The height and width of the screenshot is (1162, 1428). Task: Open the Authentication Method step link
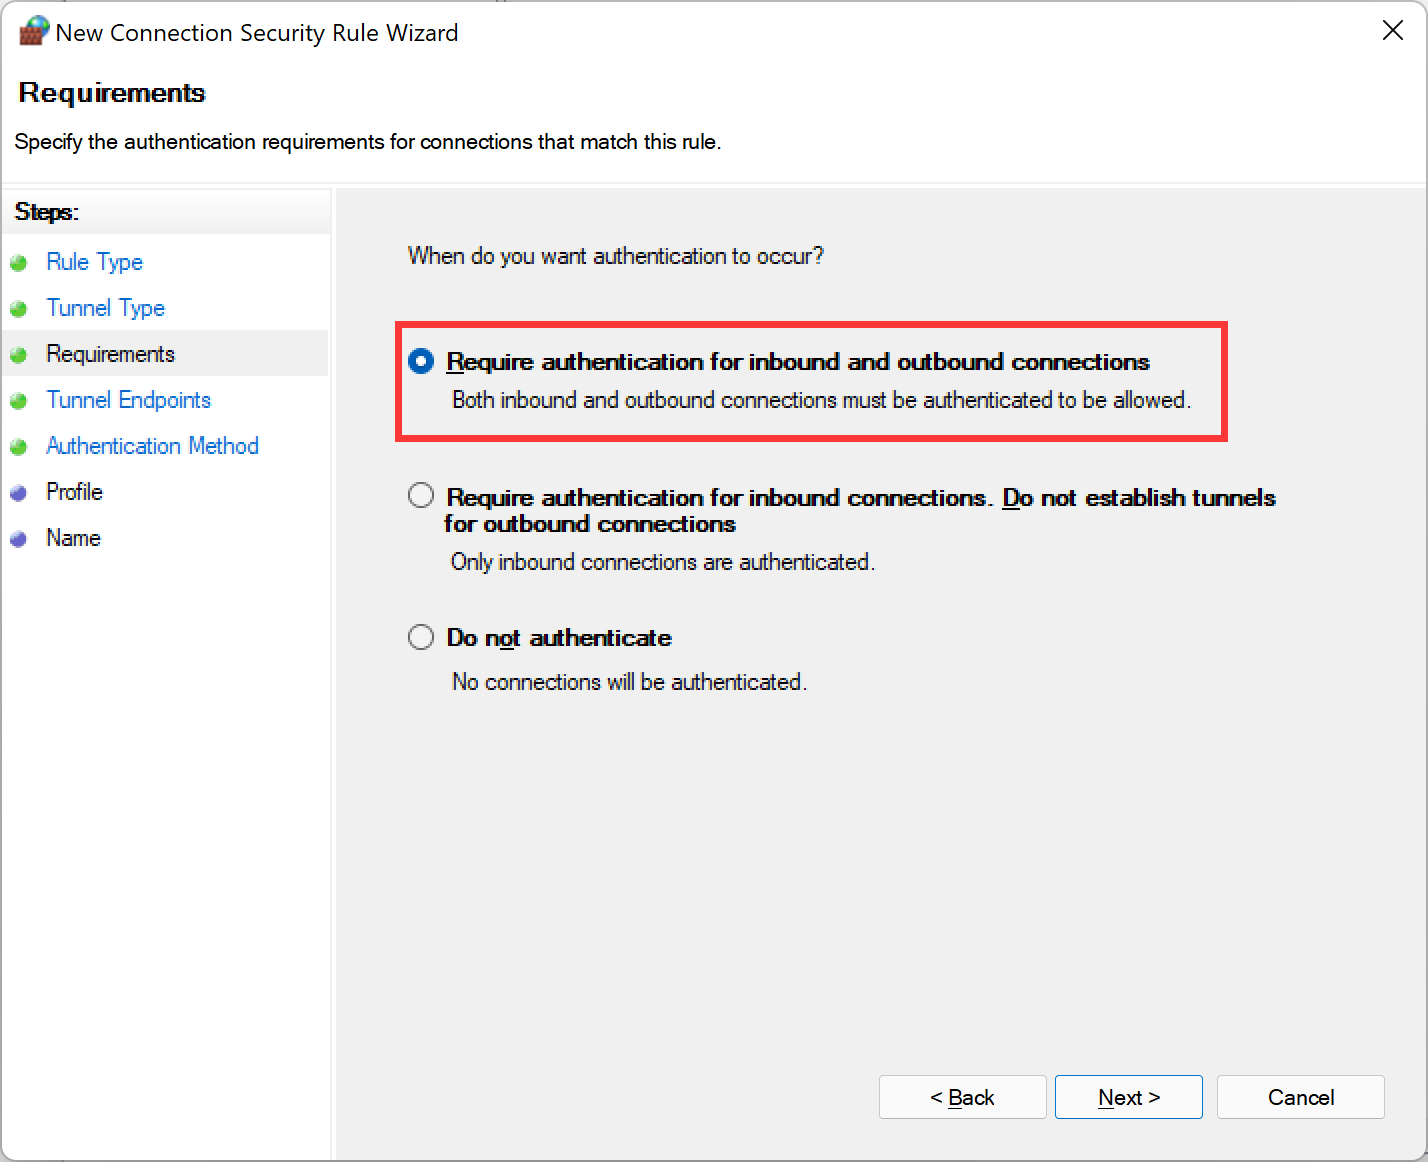[152, 446]
